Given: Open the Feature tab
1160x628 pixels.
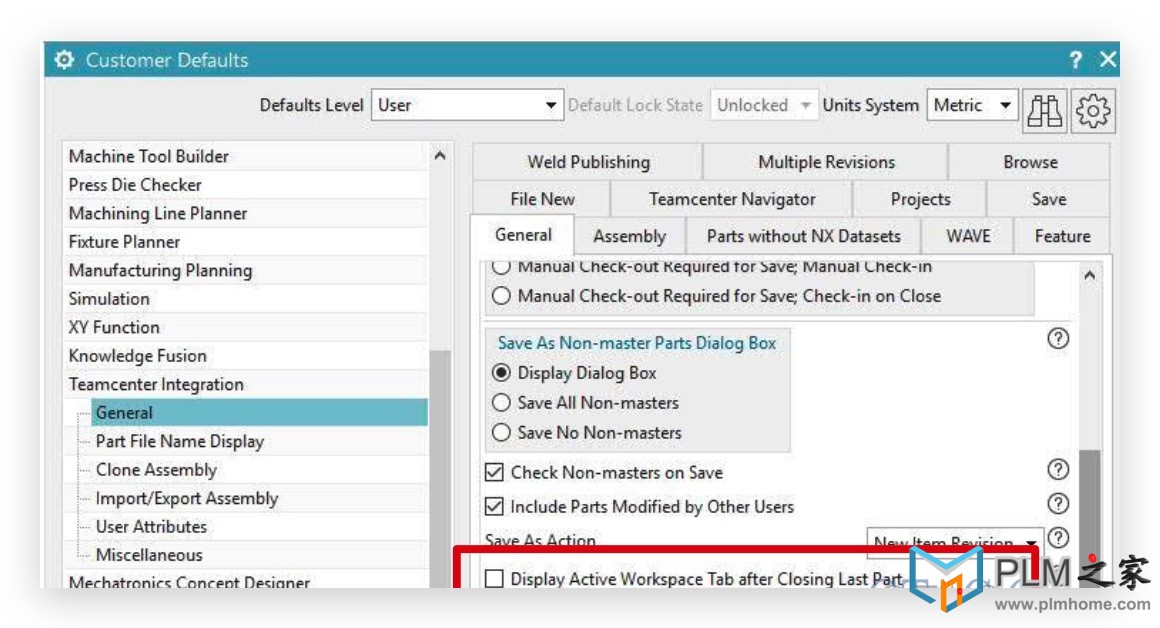Looking at the screenshot, I should pyautogui.click(x=1062, y=236).
